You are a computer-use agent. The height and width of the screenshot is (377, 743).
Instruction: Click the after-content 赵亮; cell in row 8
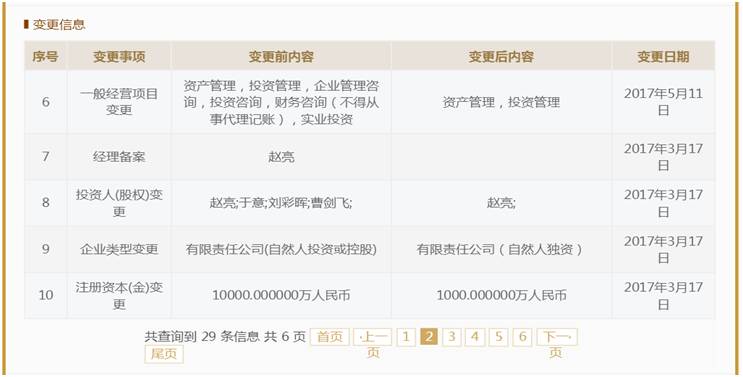point(501,203)
